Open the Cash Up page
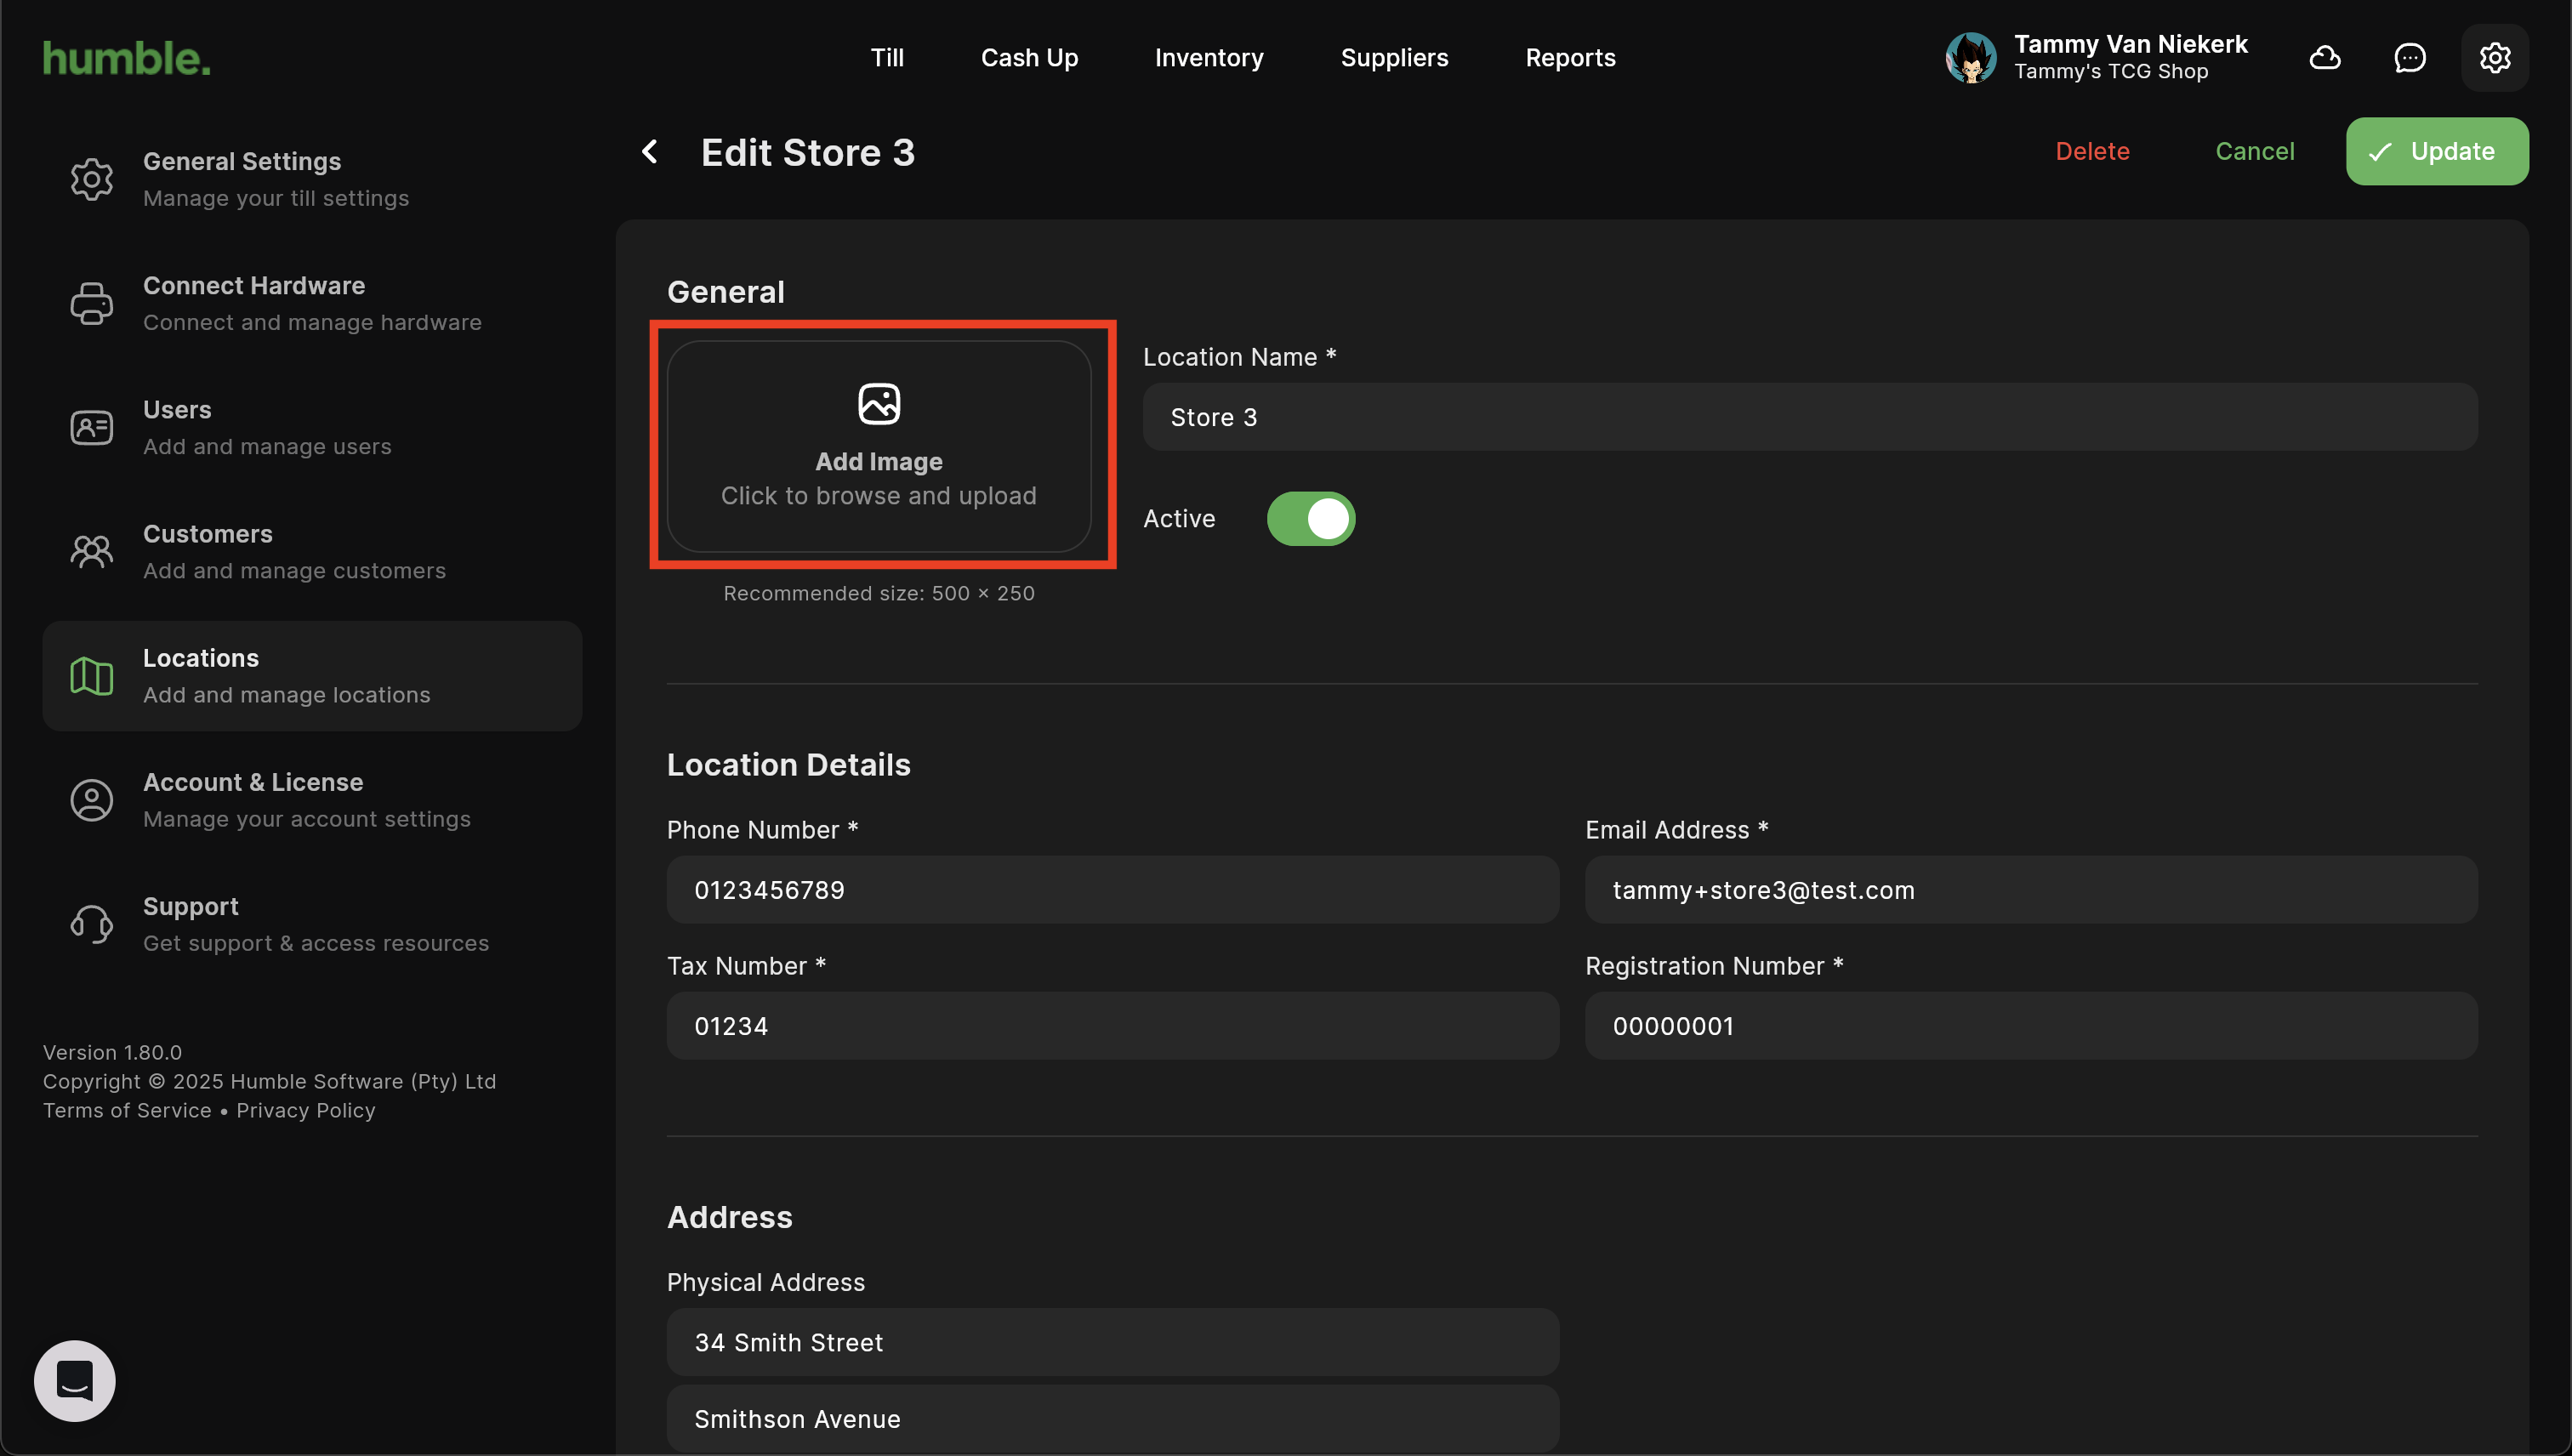Screen dimensions: 2572x1456 point(1029,58)
